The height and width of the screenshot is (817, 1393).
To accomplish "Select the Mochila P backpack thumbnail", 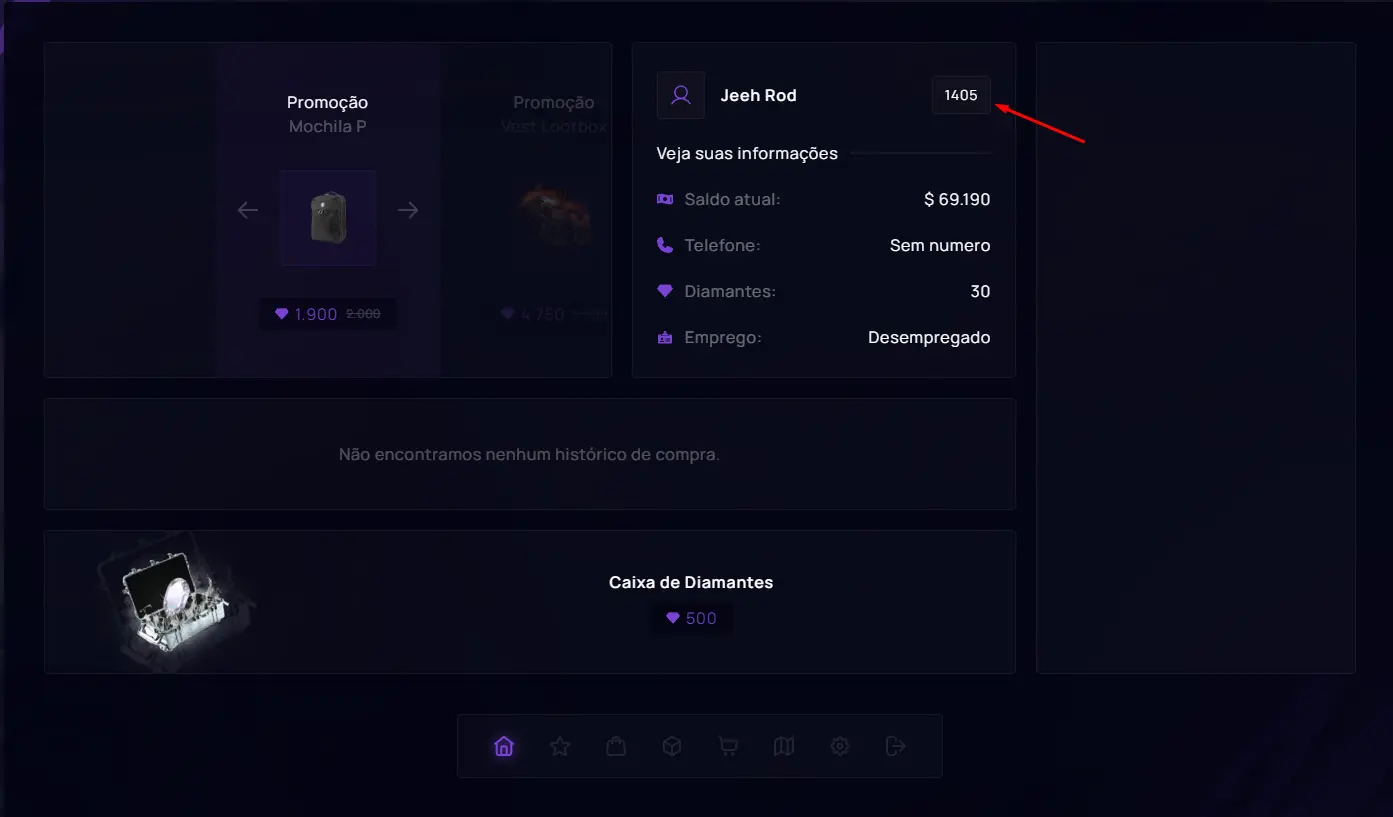I will pos(328,218).
